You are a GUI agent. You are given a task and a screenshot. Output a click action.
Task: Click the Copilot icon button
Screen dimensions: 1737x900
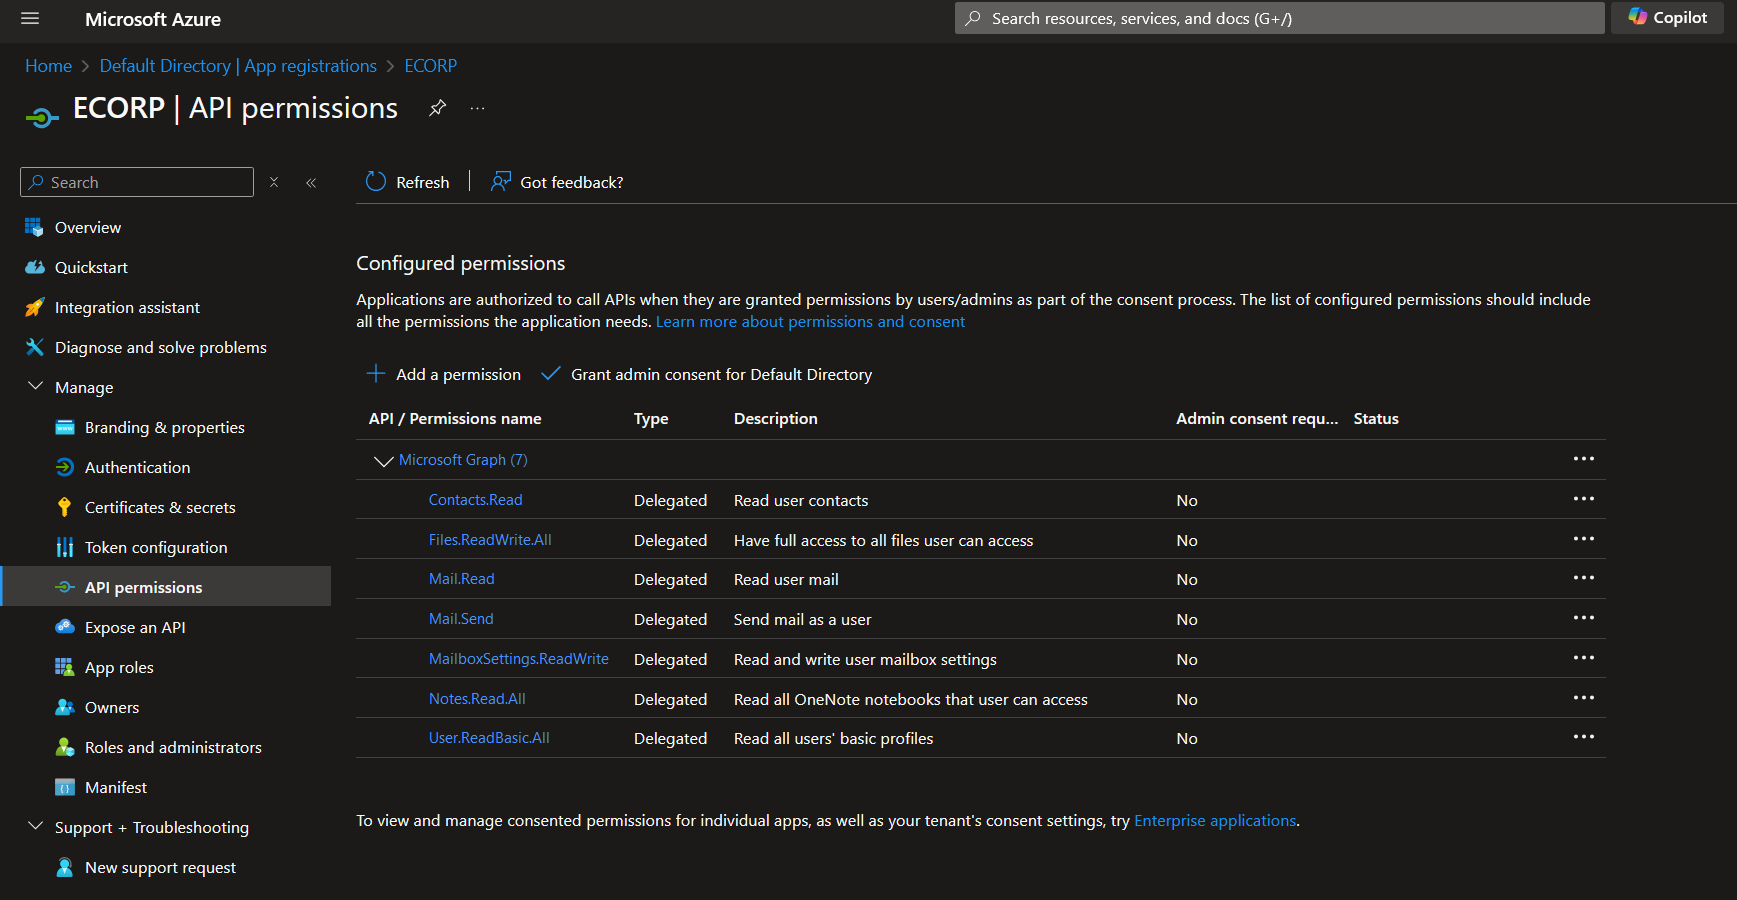point(1667,18)
